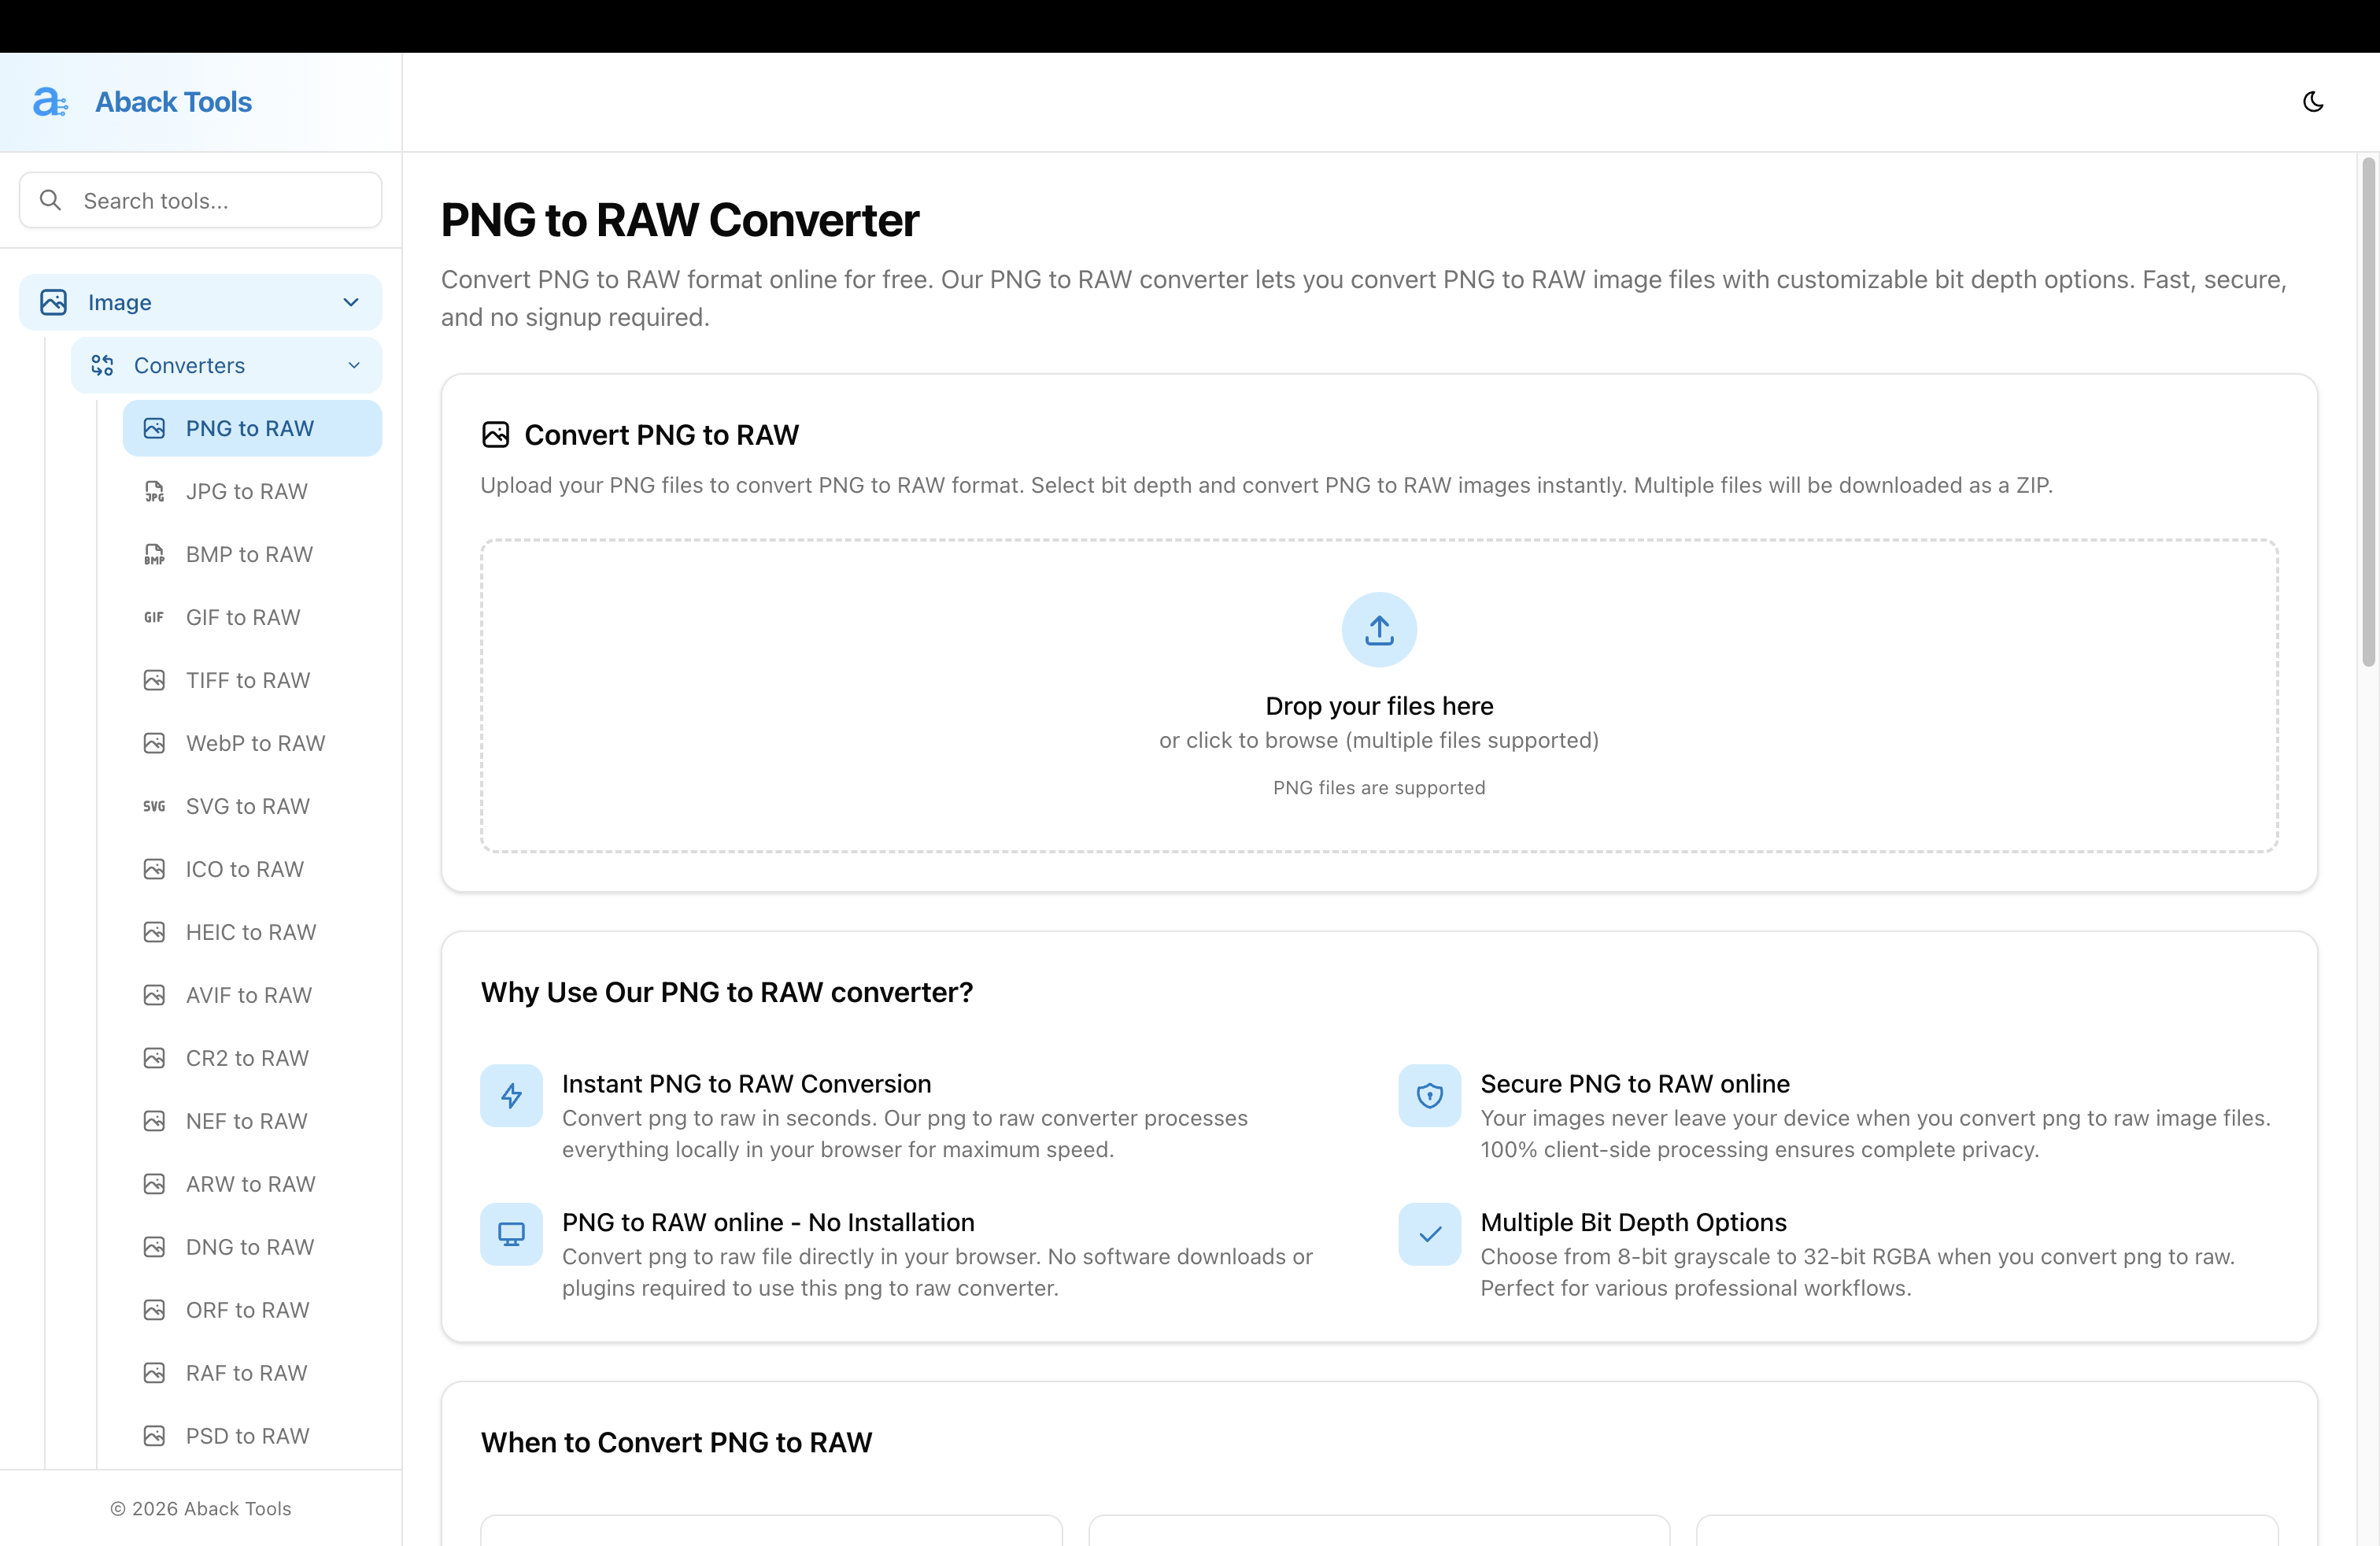Toggle dark mode with the moon icon
The image size is (2380, 1546).
coord(2313,101)
